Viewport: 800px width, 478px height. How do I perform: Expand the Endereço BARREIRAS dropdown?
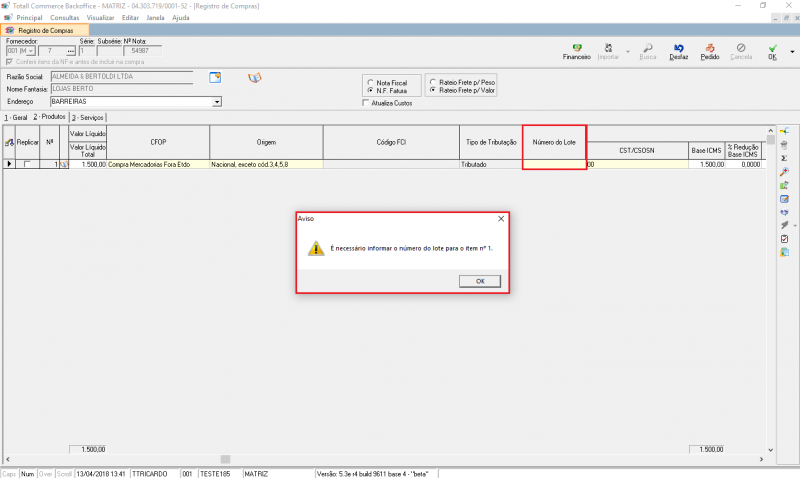tap(217, 101)
